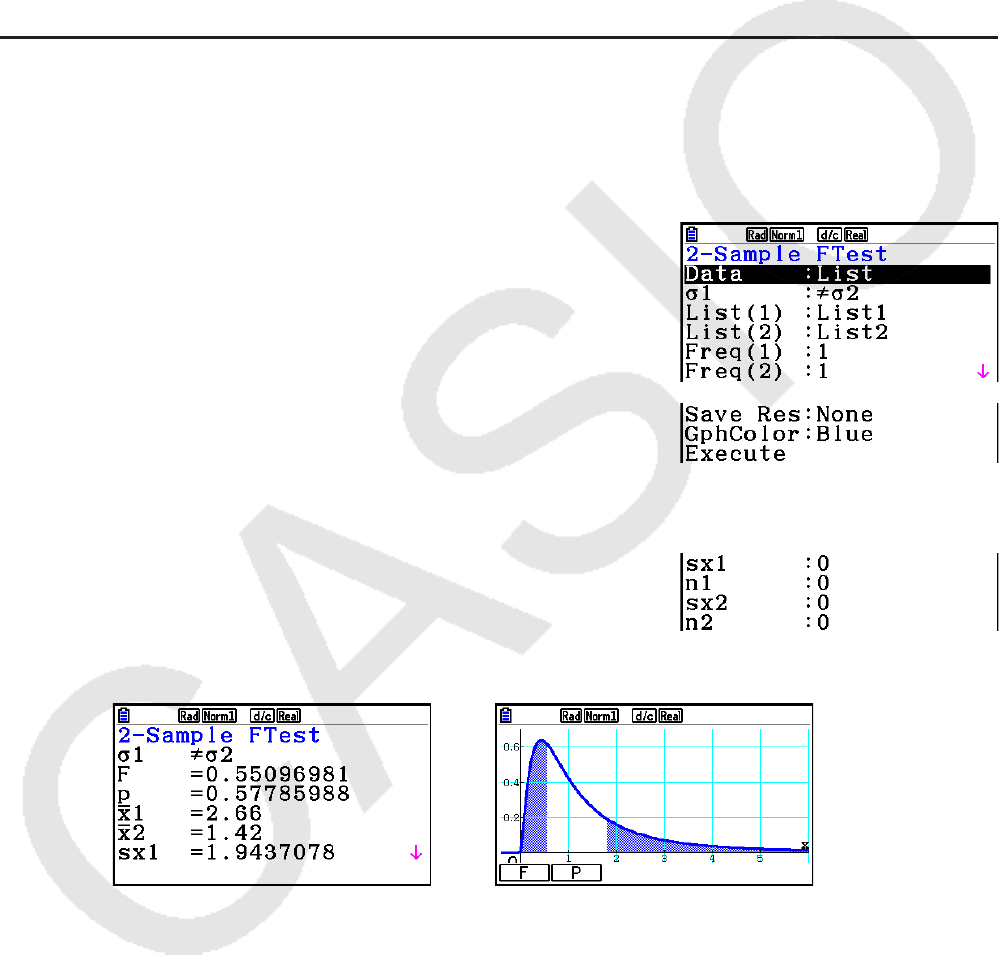The height and width of the screenshot is (955, 999).
Task: Click Norm1 indicator in graph screen status bar
Action: [601, 716]
